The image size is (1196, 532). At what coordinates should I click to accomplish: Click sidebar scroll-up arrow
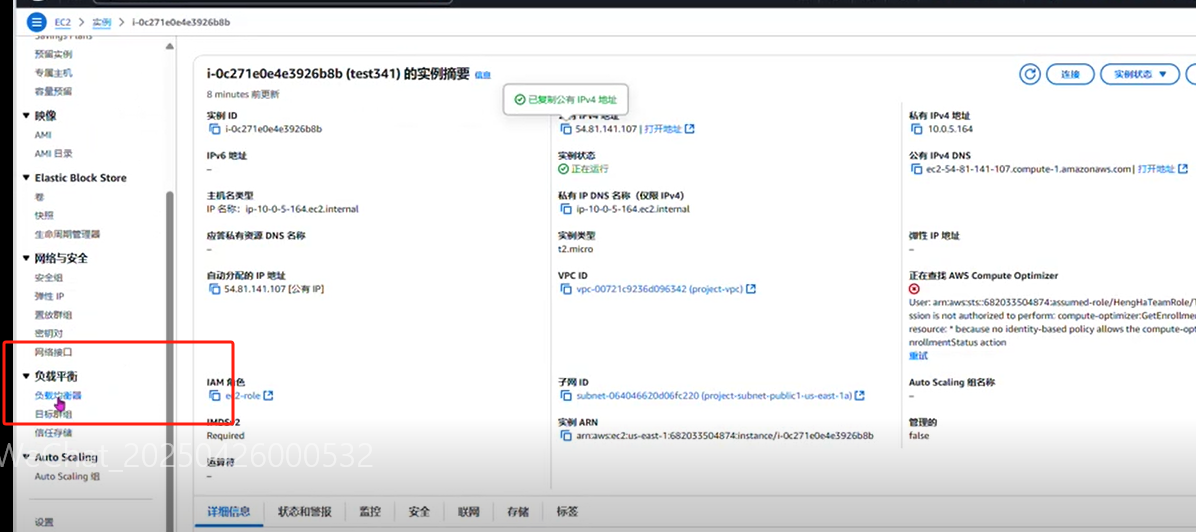point(169,47)
